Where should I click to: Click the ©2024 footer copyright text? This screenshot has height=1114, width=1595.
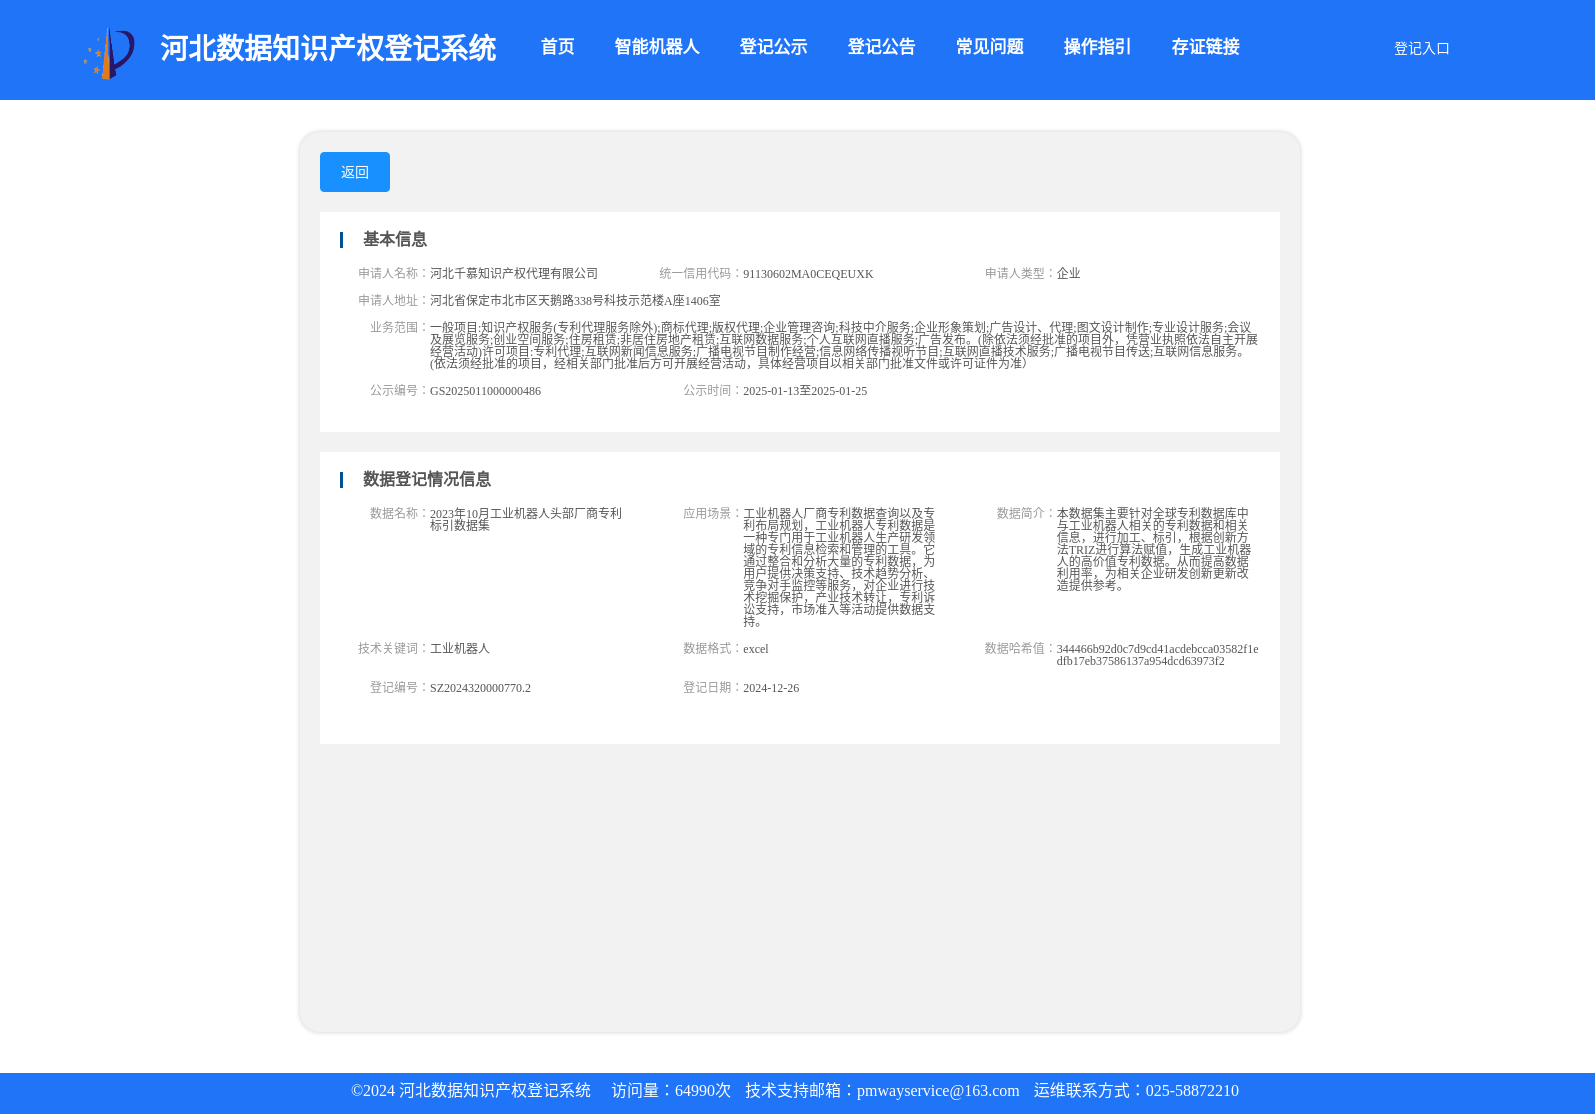(471, 1091)
